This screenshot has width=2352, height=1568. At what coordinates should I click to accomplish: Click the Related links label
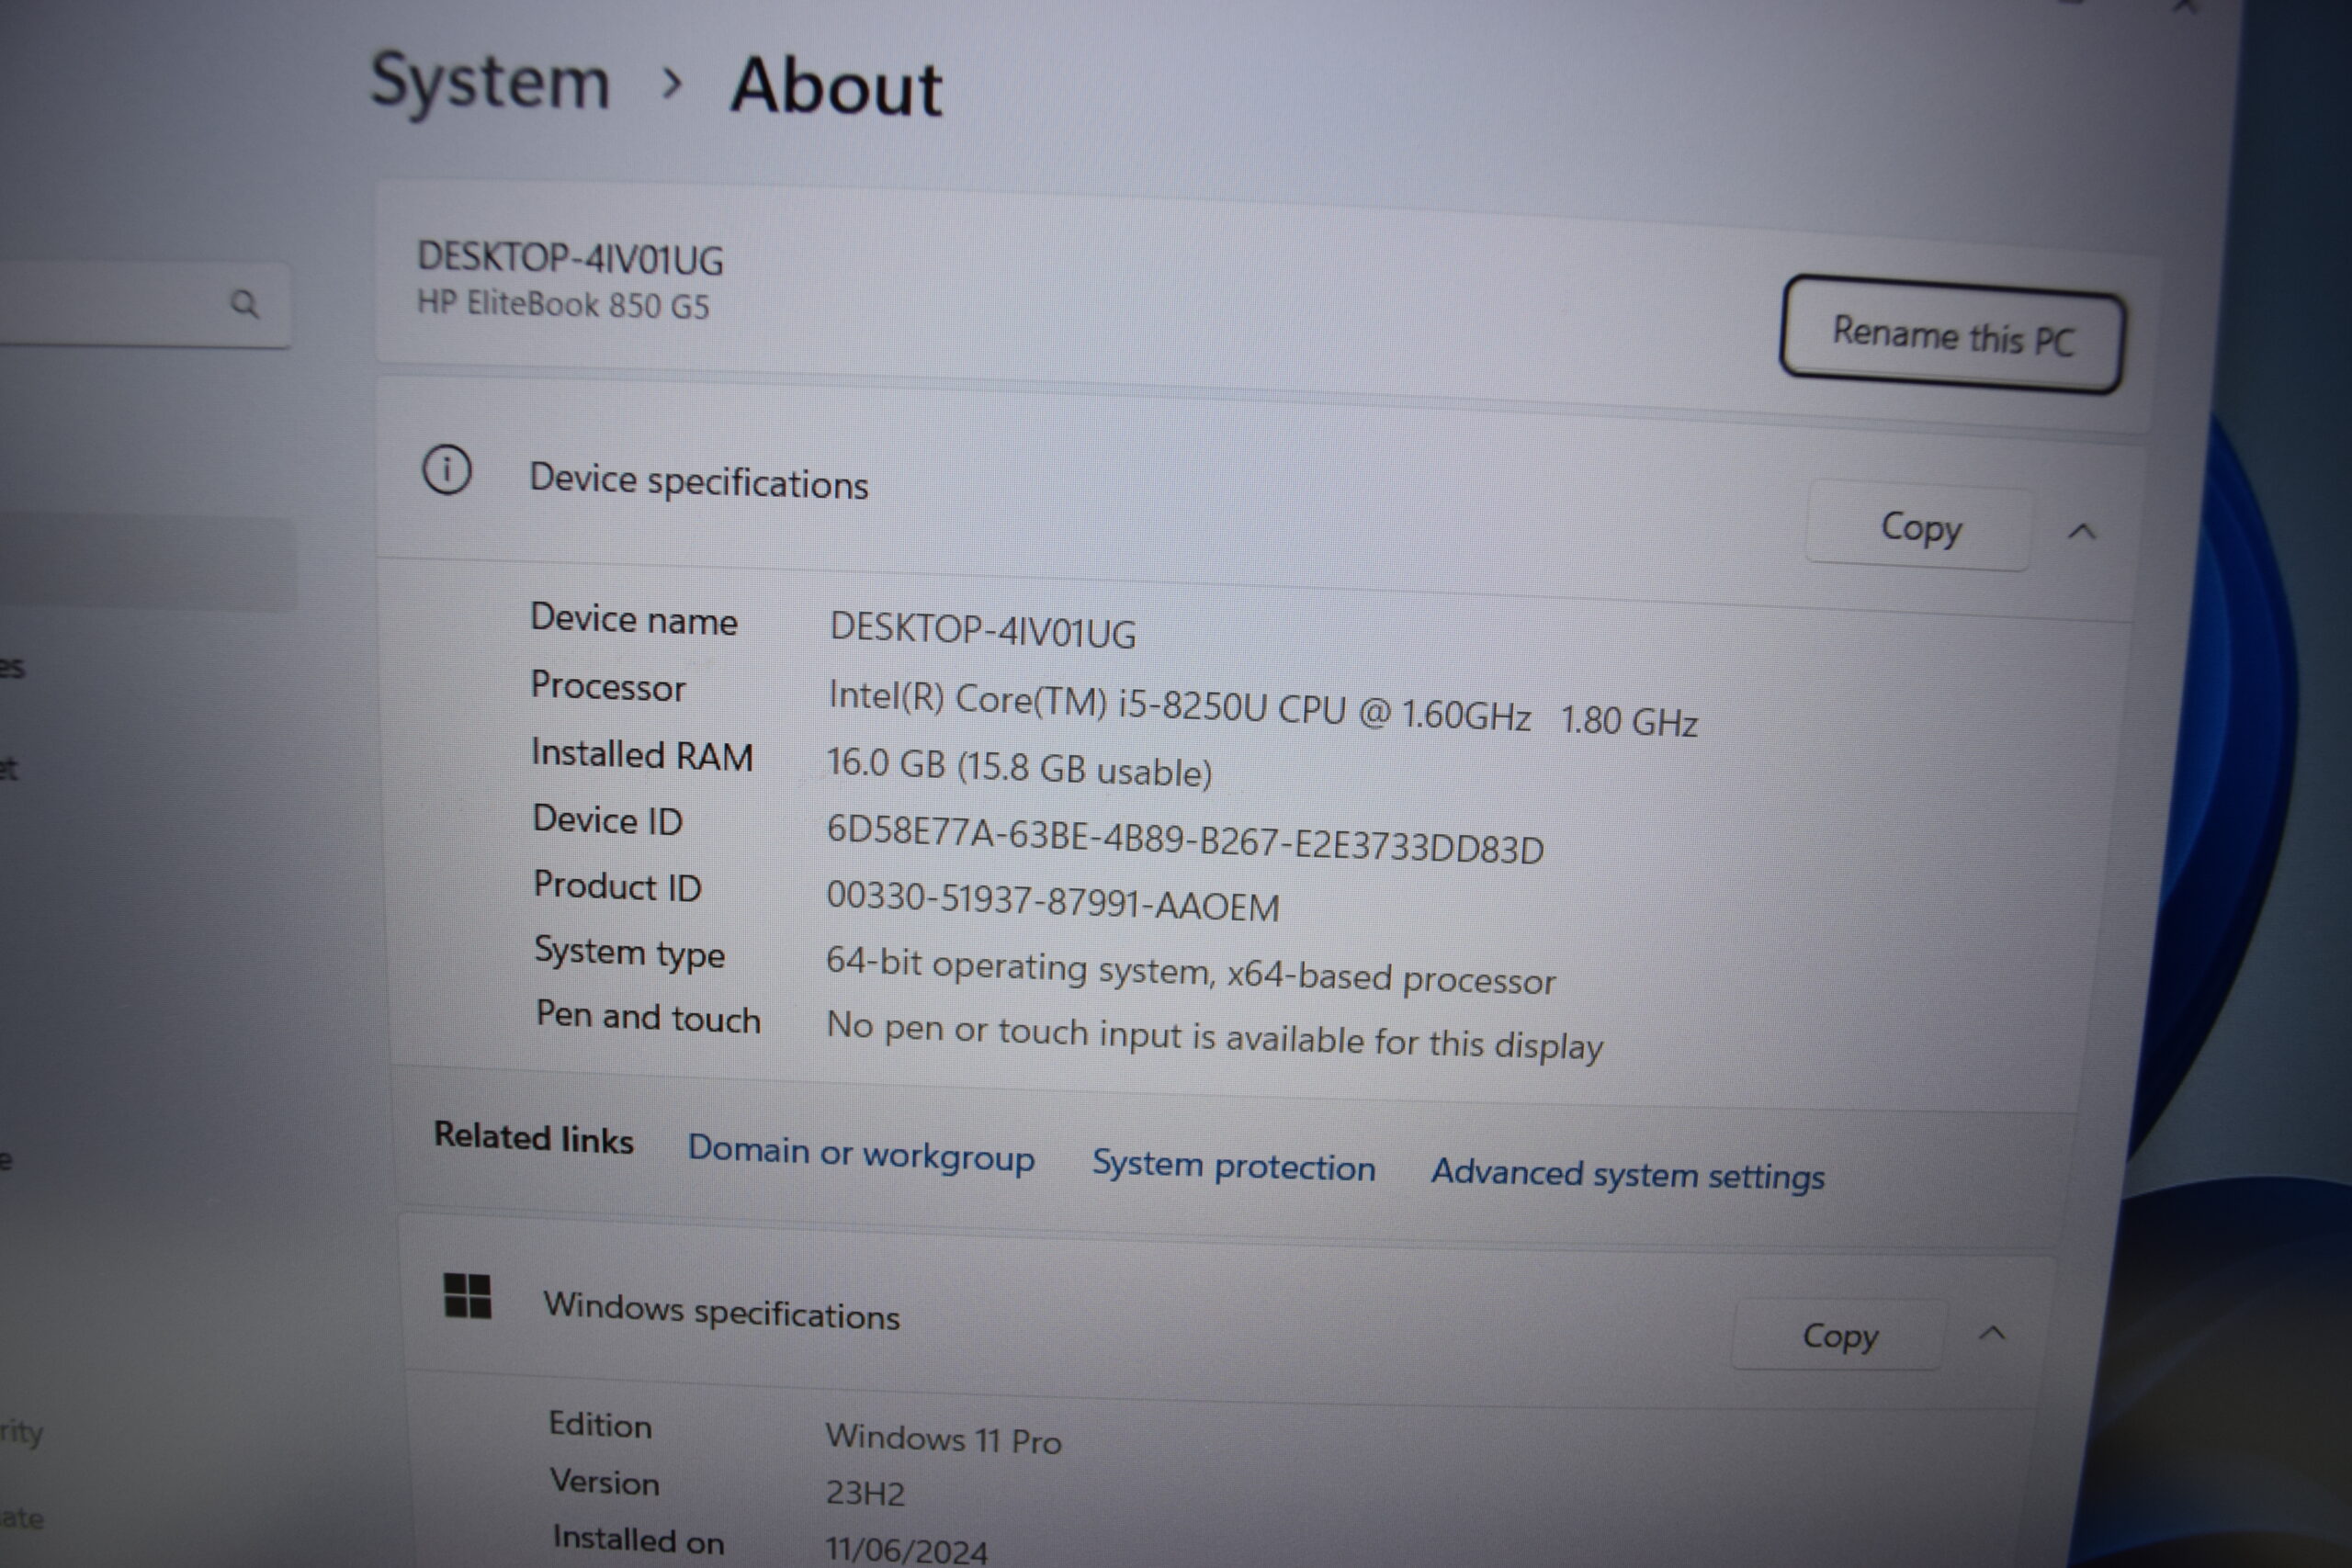tap(533, 1138)
